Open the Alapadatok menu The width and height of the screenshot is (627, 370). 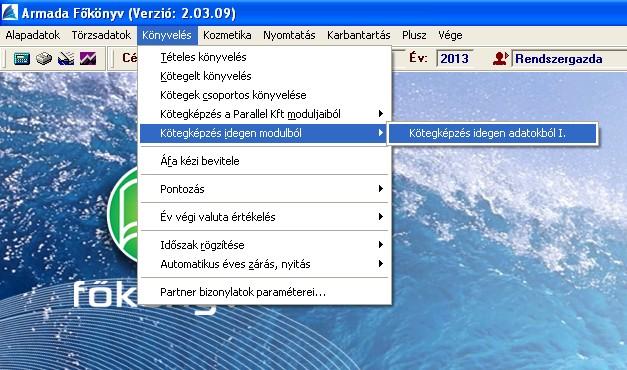point(33,35)
